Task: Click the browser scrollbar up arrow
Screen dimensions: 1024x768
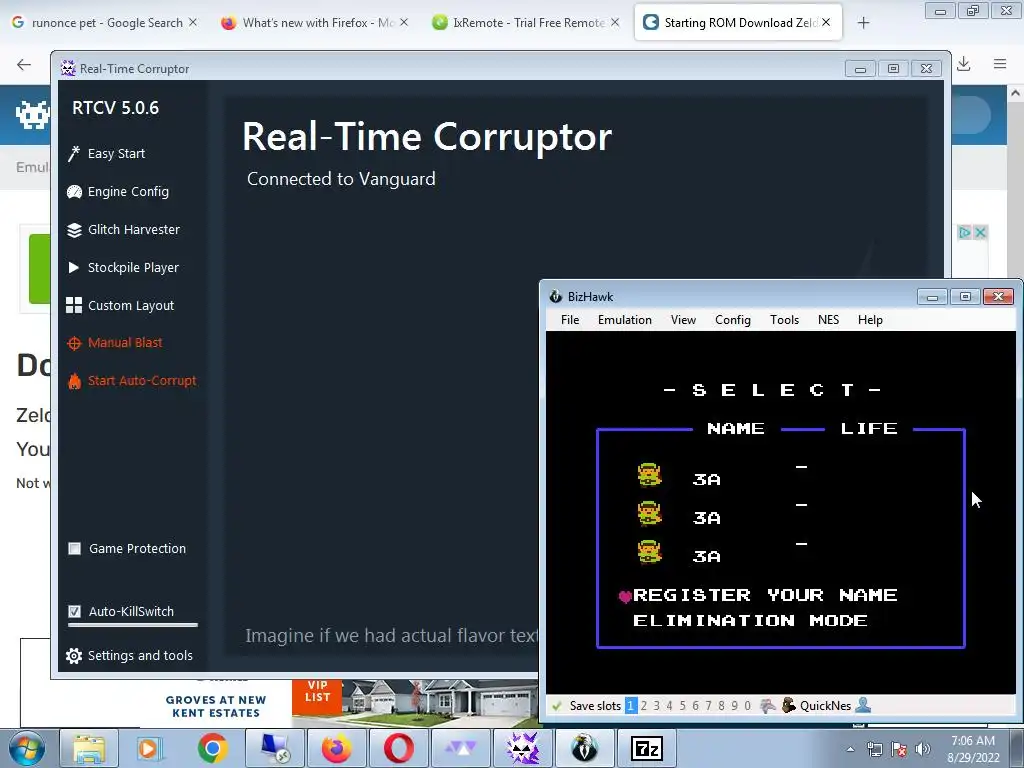Action: point(1016,93)
